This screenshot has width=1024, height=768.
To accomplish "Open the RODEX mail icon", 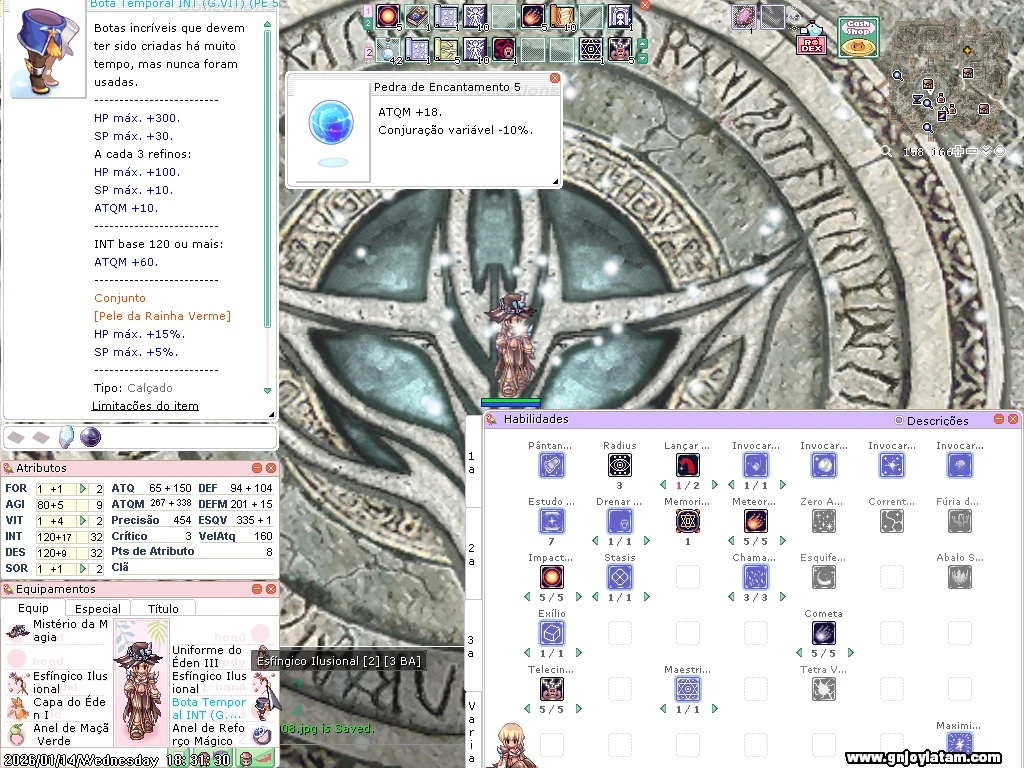I will pos(810,39).
